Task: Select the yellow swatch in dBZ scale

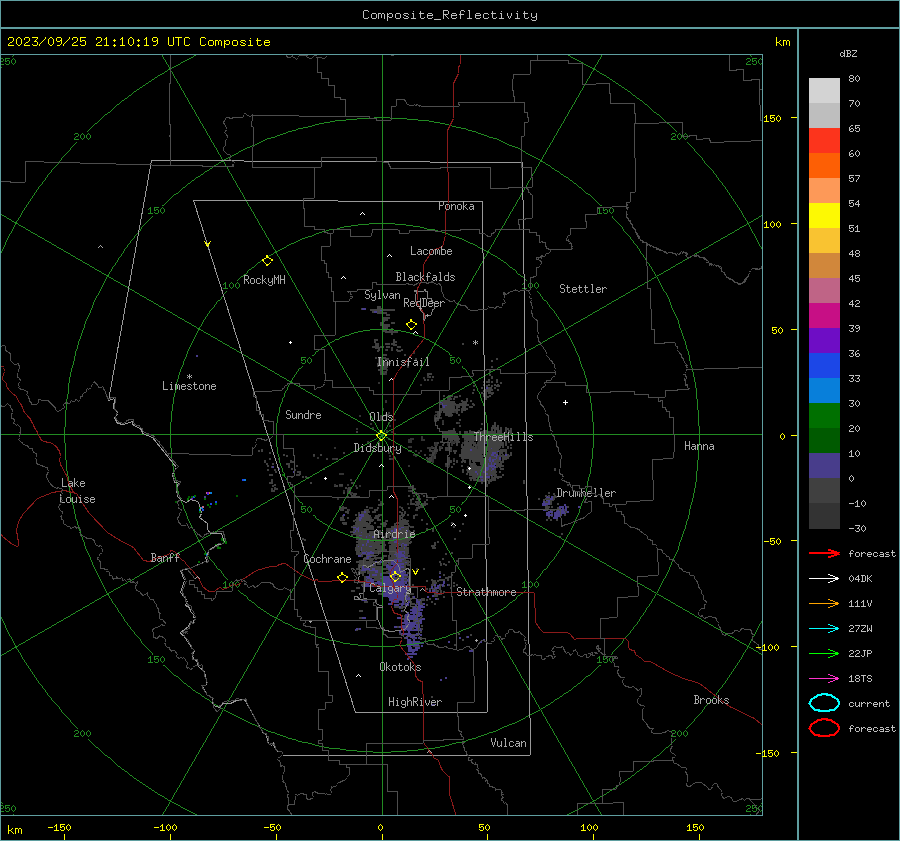Action: tap(824, 215)
